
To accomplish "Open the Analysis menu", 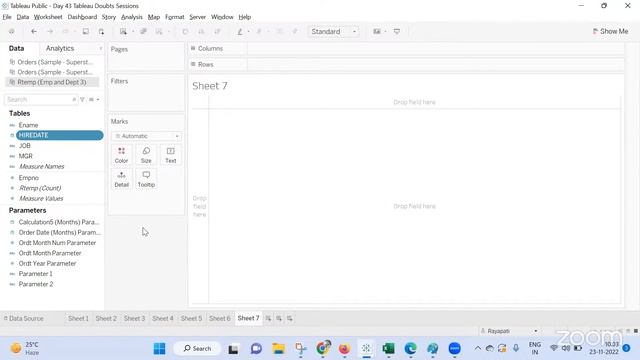I will tap(131, 17).
